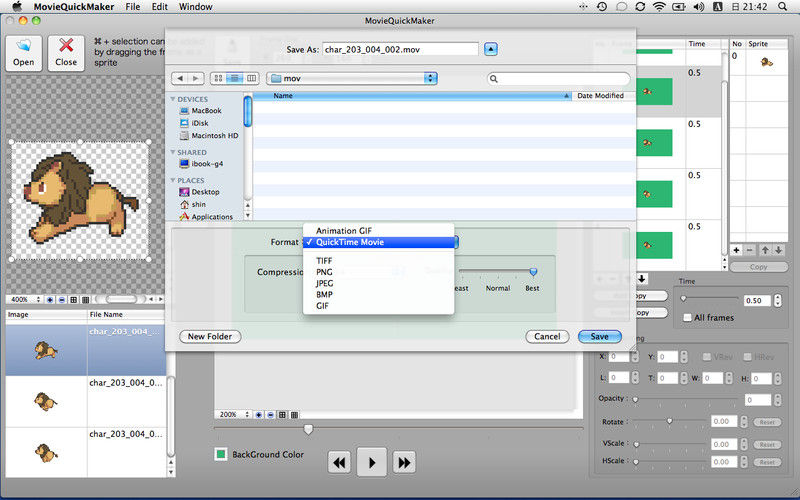Open Spotlight search in the menu bar

[x=783, y=7]
